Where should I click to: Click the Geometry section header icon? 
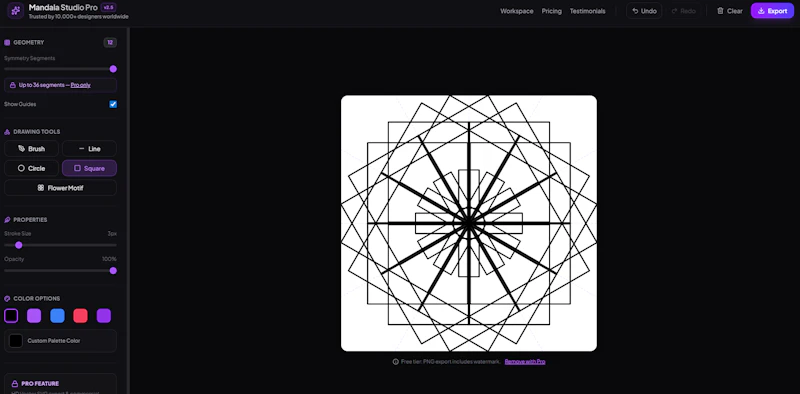(7, 42)
